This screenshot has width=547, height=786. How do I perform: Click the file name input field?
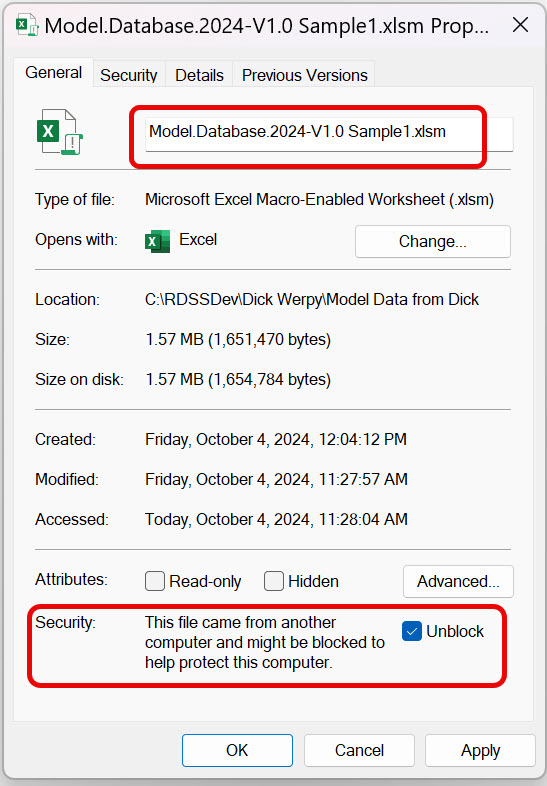pyautogui.click(x=329, y=134)
